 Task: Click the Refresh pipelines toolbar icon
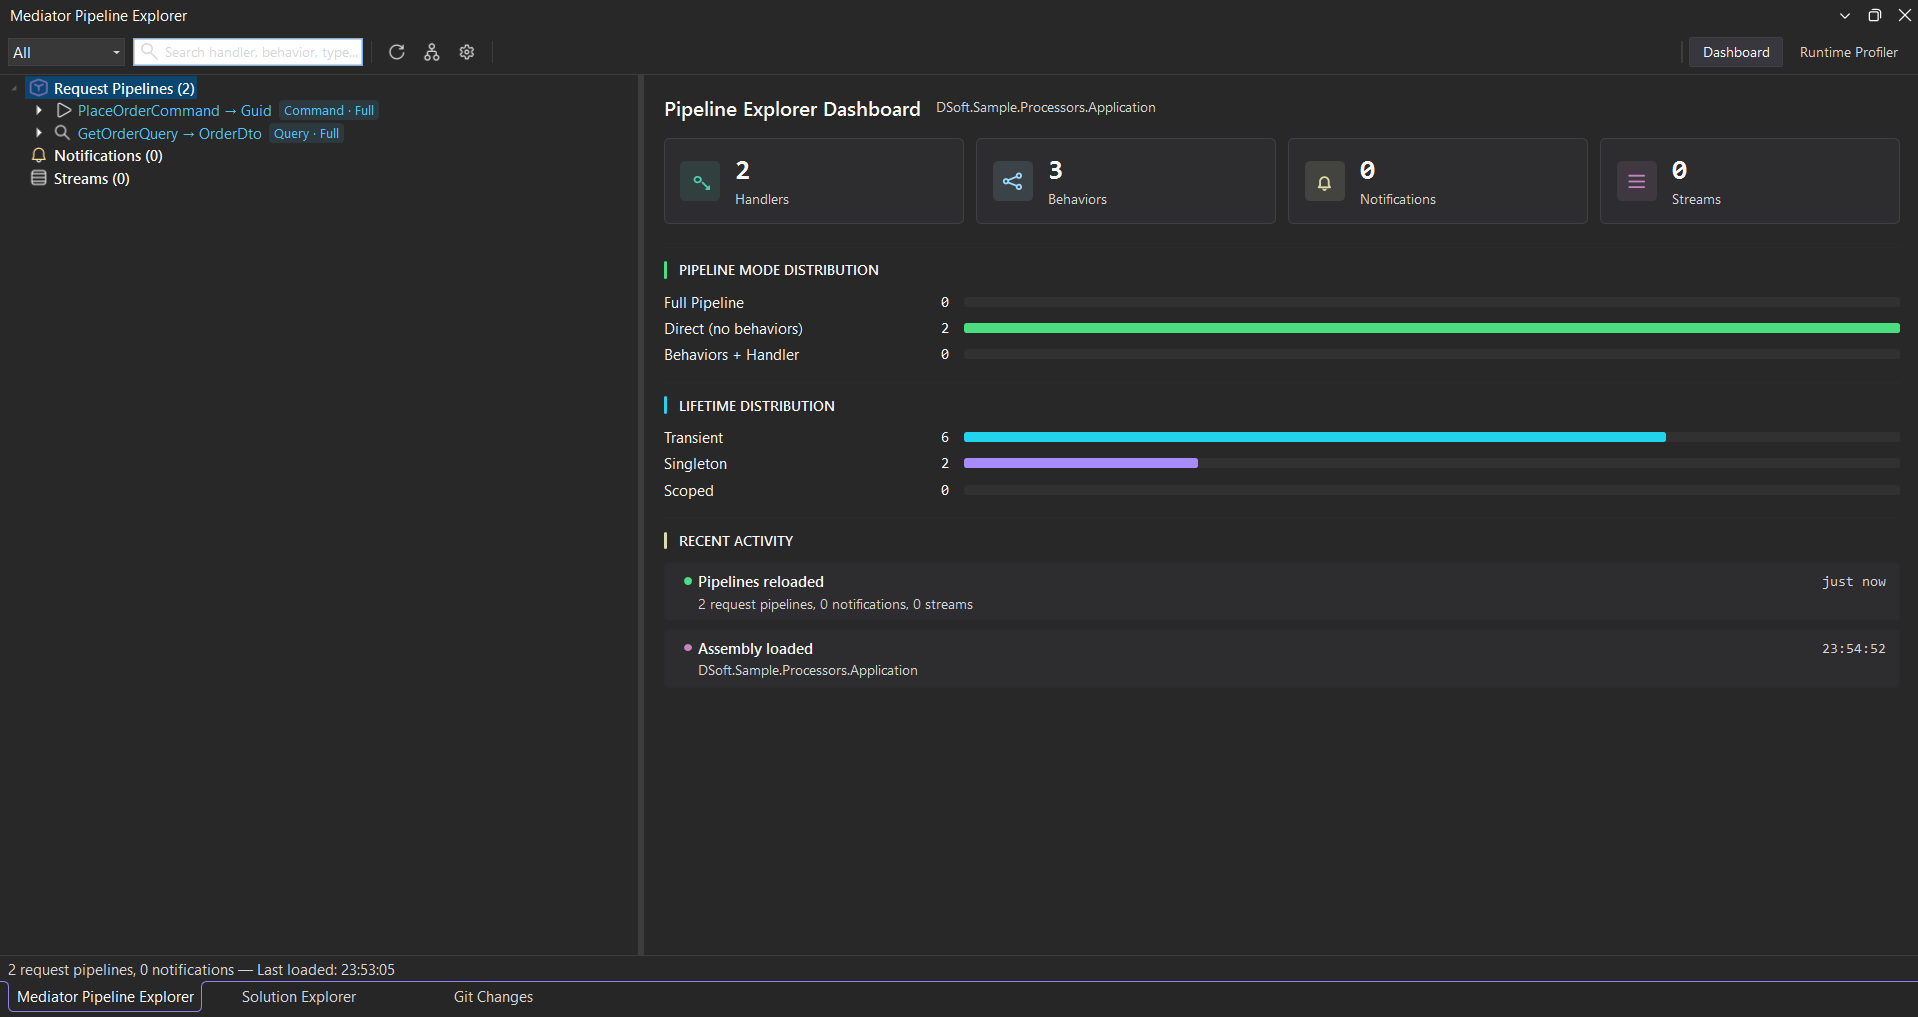click(397, 52)
